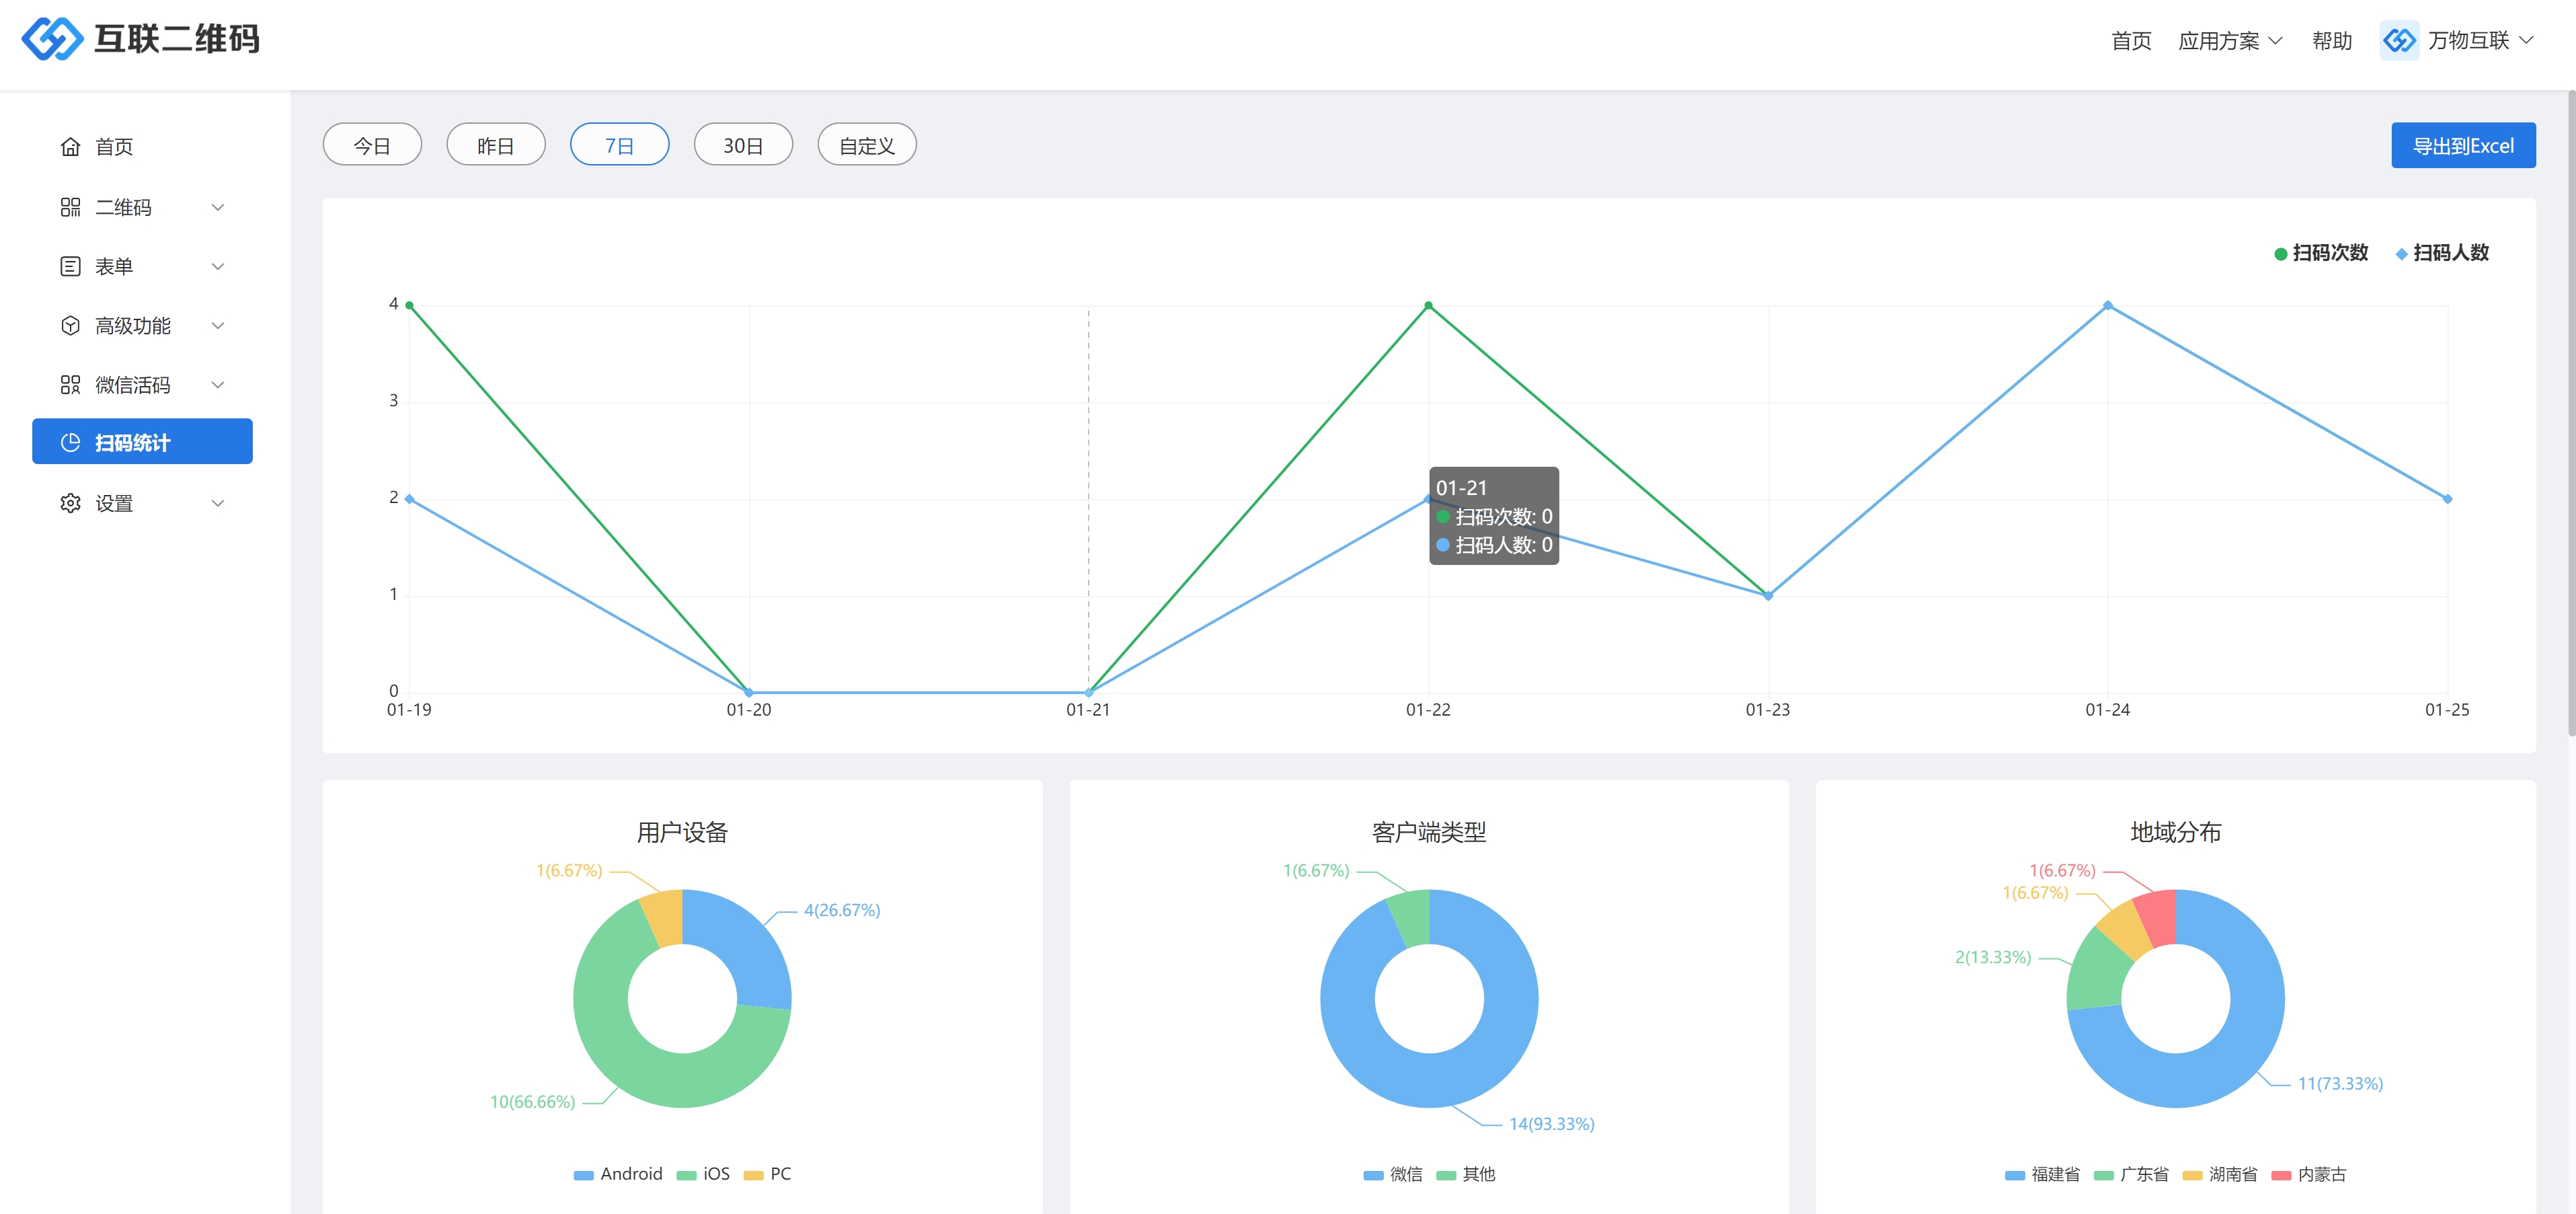Click the 万物互联 account avatar icon
Image resolution: width=2576 pixels, height=1214 pixels.
click(x=2399, y=40)
